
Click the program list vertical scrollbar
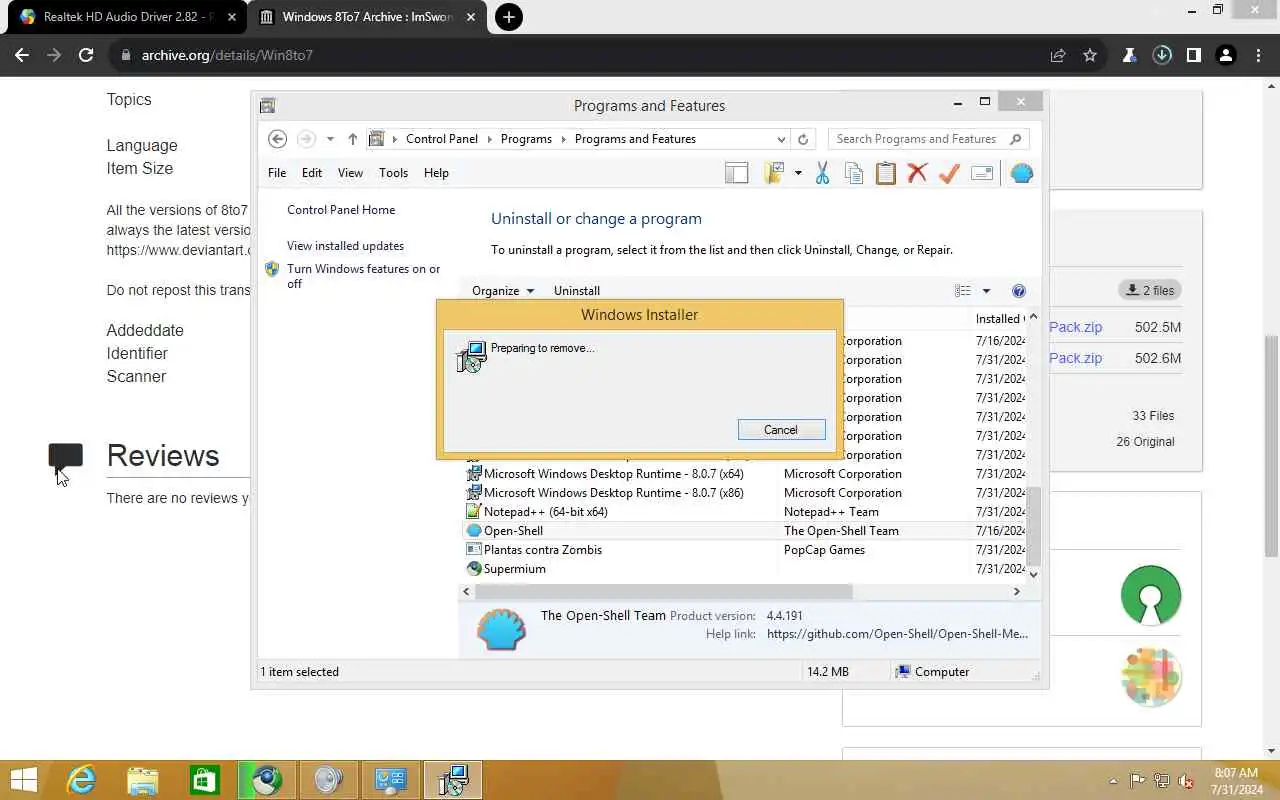point(1034,527)
